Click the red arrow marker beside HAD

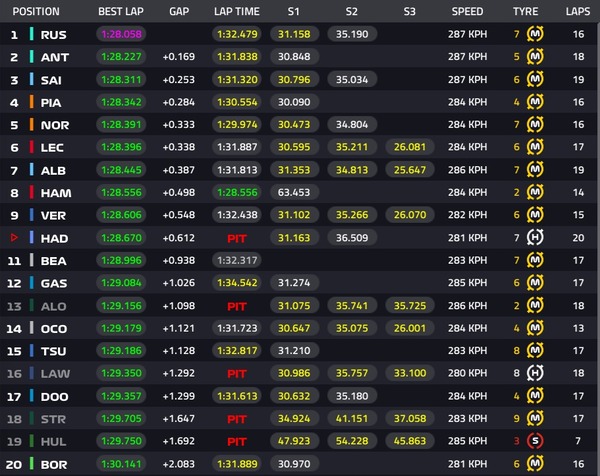(x=14, y=238)
